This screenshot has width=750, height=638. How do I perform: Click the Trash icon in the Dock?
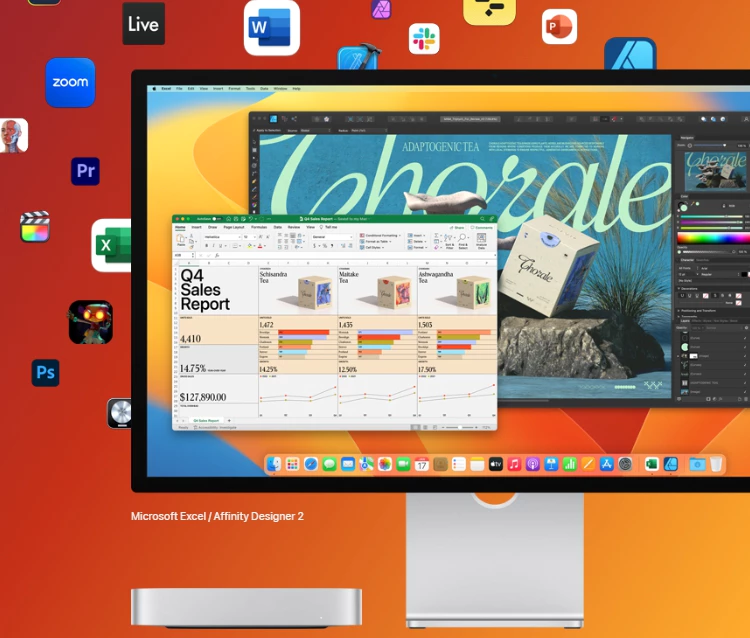(x=716, y=464)
